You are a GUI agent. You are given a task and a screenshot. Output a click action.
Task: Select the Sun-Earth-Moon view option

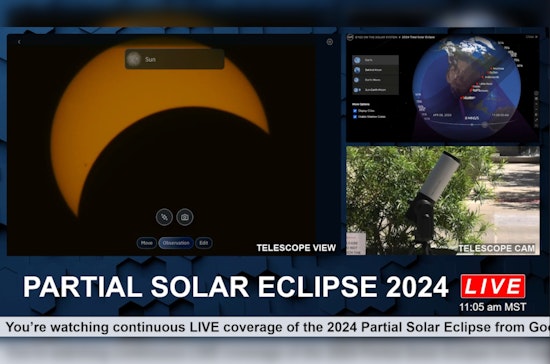(x=375, y=90)
